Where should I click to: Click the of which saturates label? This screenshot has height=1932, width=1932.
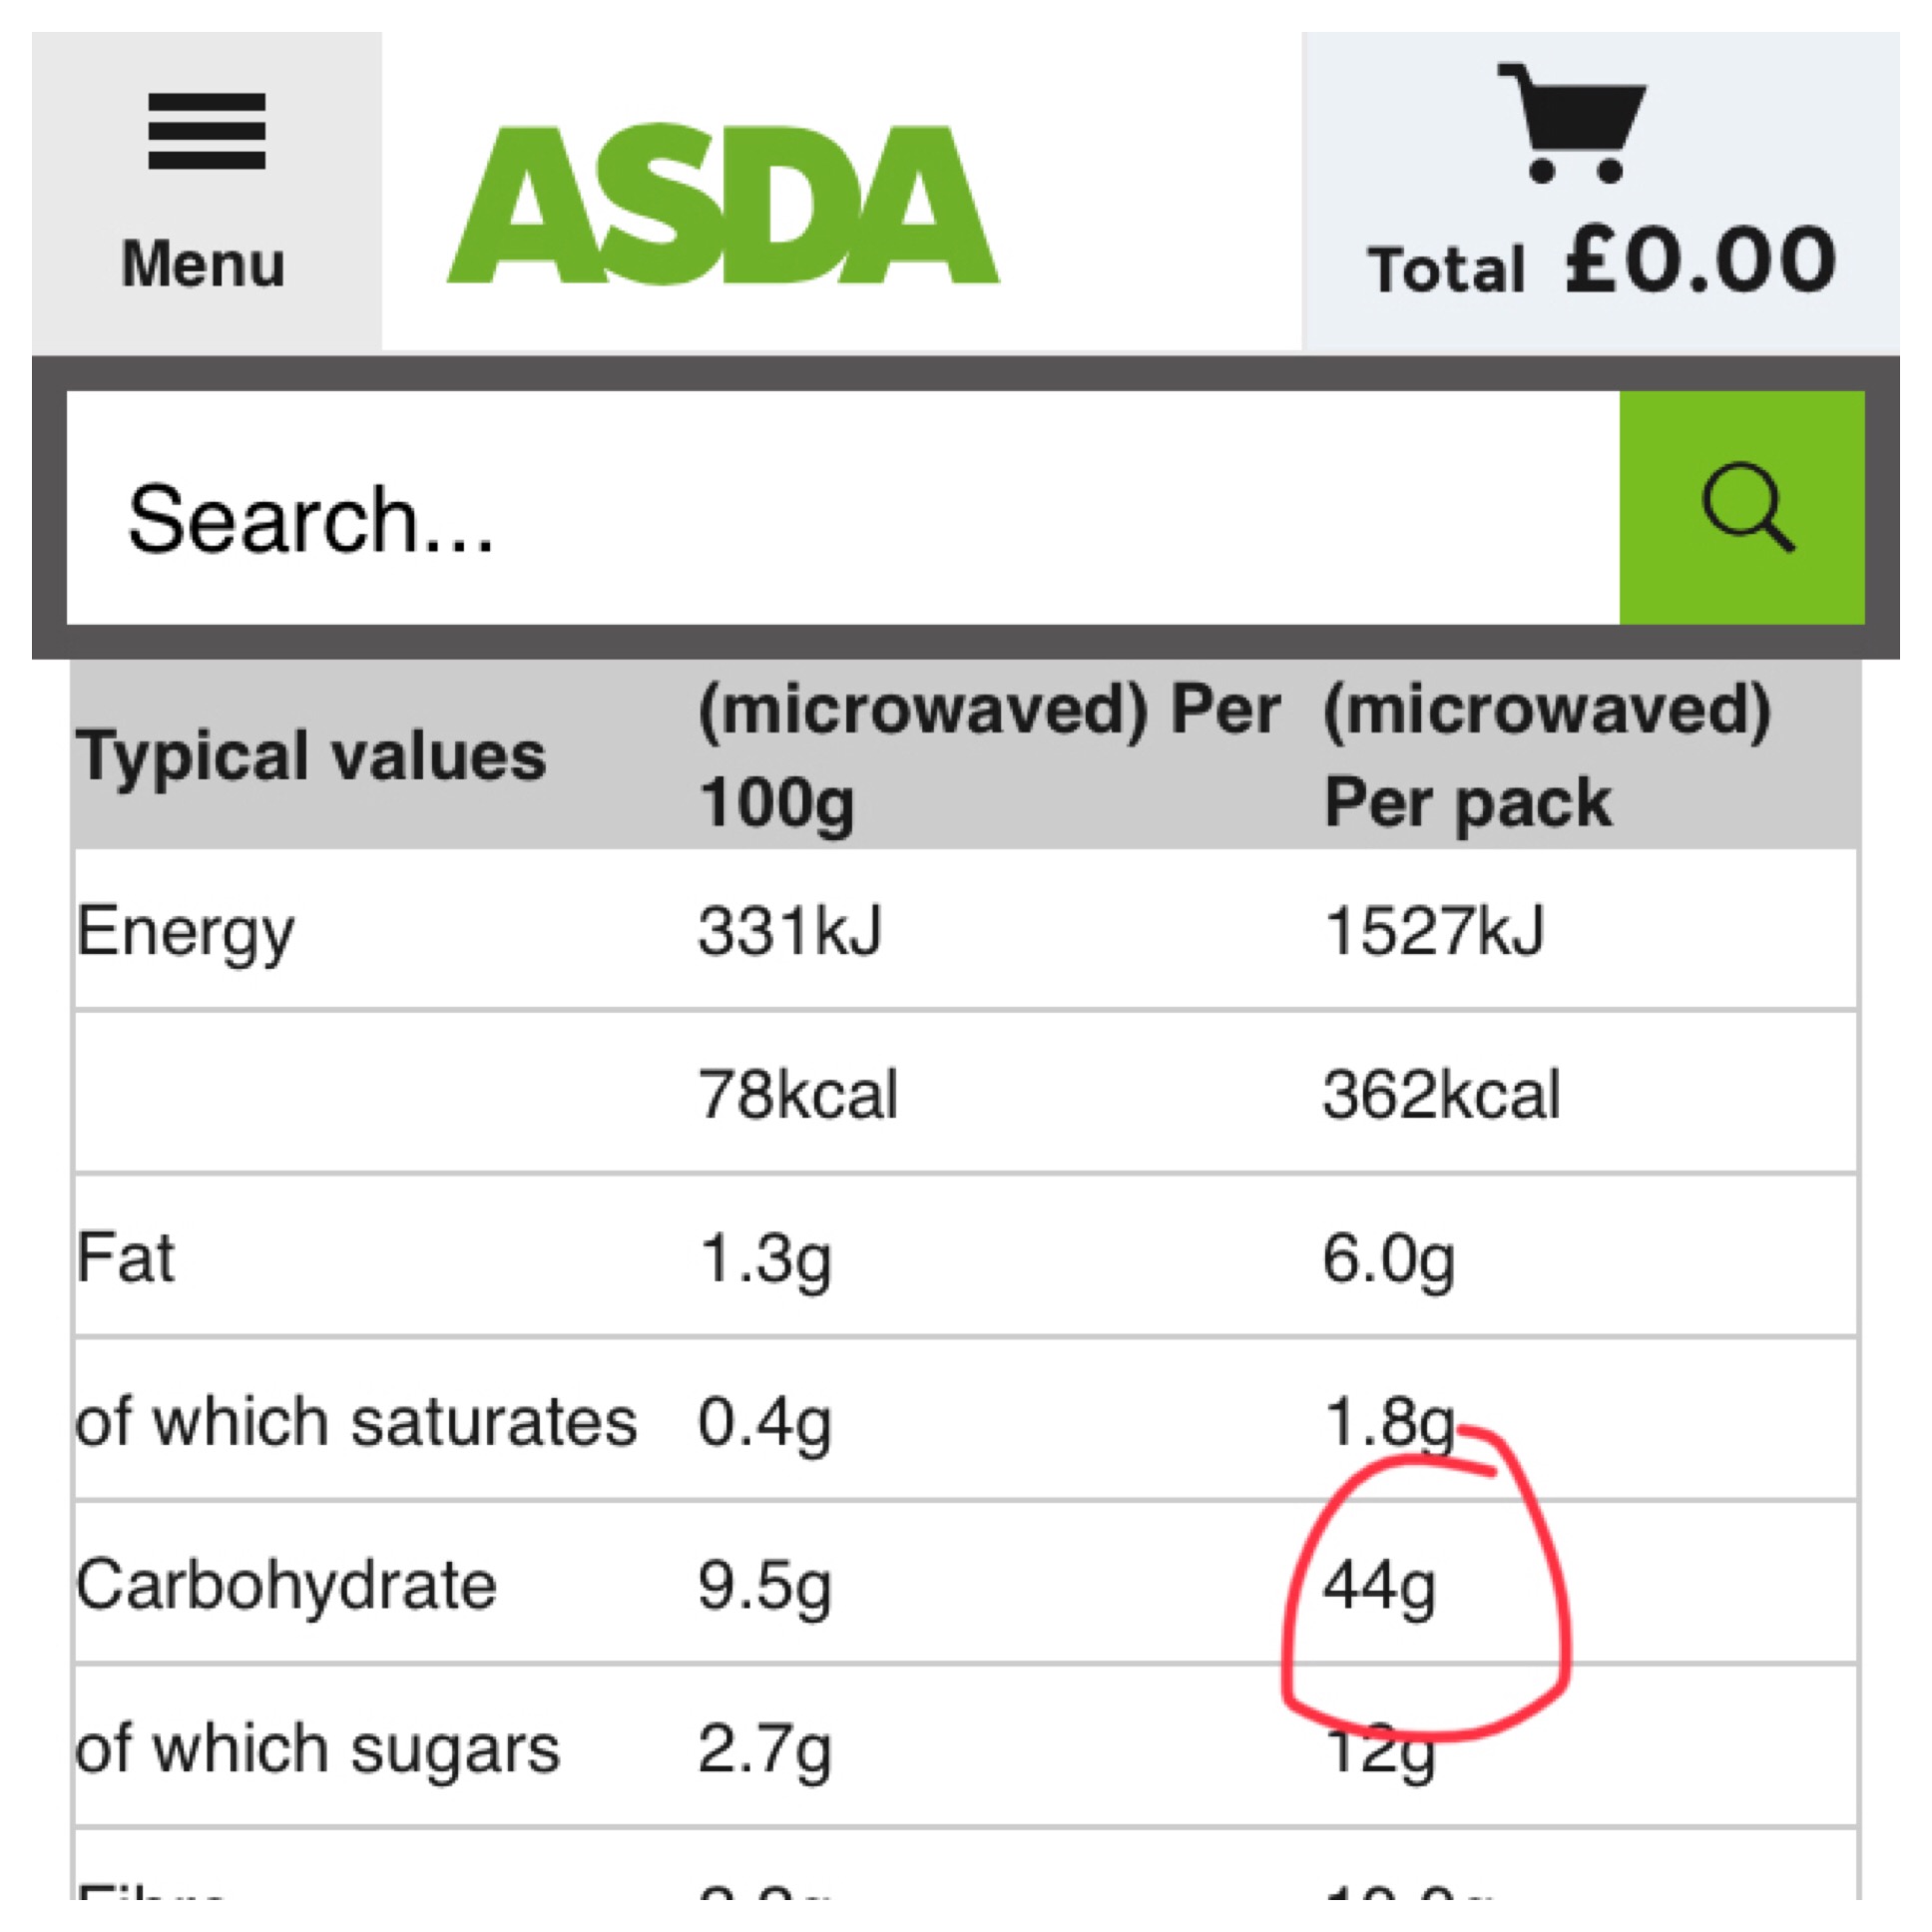[x=357, y=1421]
